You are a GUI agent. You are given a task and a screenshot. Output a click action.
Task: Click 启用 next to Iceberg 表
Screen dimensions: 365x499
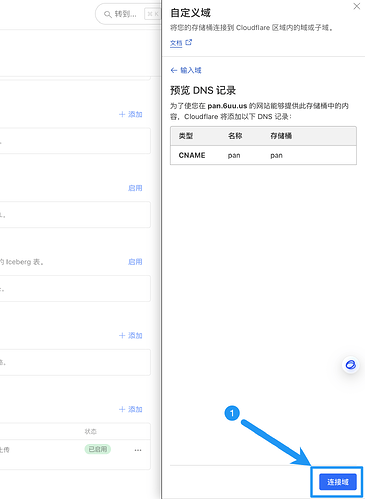[x=135, y=262]
